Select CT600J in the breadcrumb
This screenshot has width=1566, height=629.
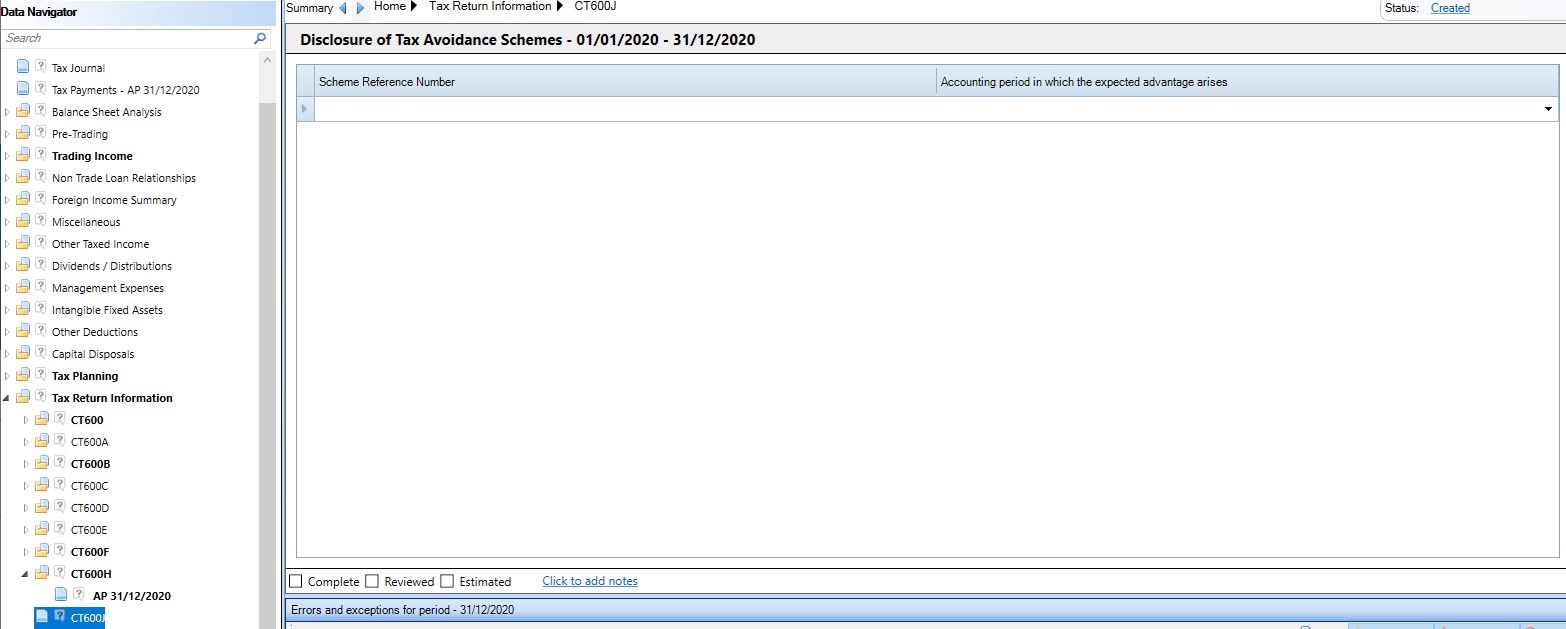click(595, 7)
